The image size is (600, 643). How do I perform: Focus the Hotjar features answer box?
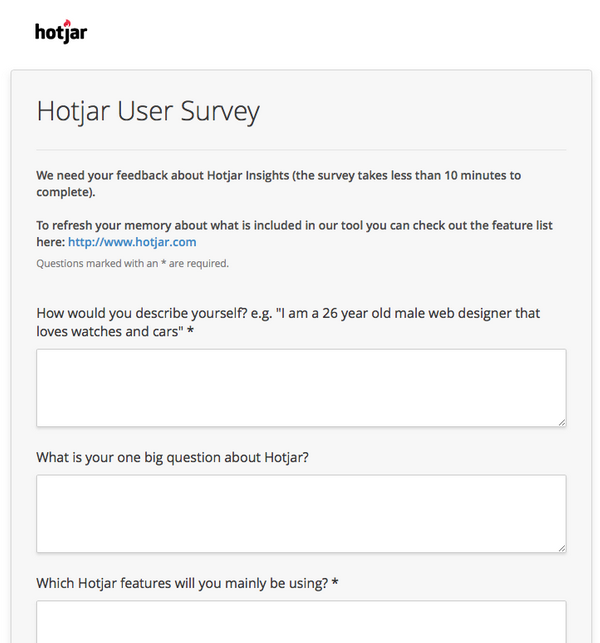(x=301, y=622)
